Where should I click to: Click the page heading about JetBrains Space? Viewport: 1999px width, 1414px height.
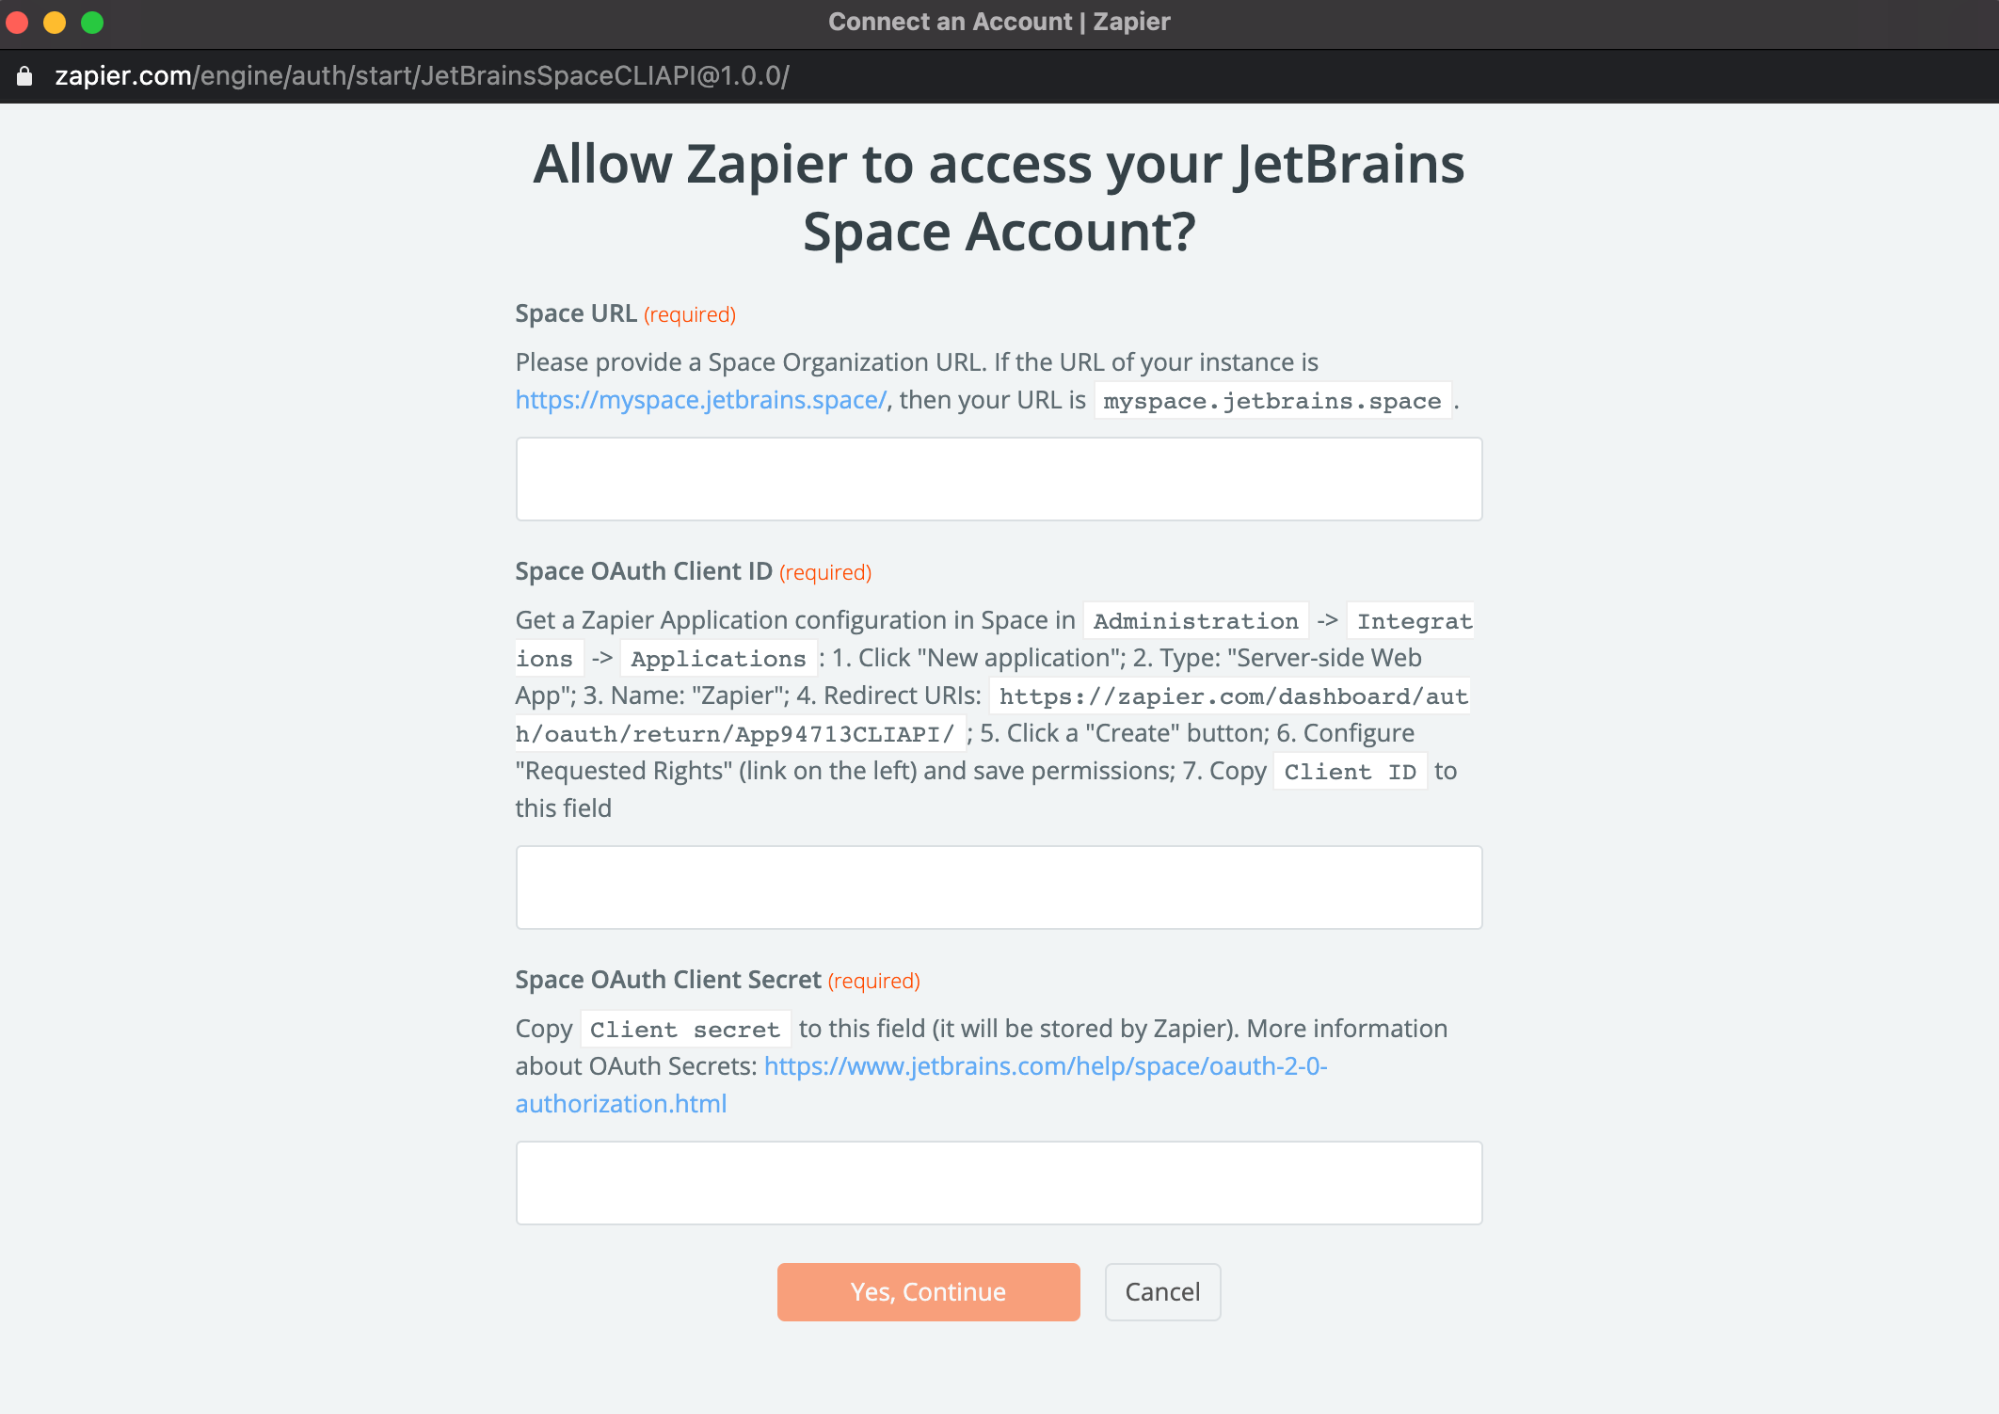tap(998, 198)
